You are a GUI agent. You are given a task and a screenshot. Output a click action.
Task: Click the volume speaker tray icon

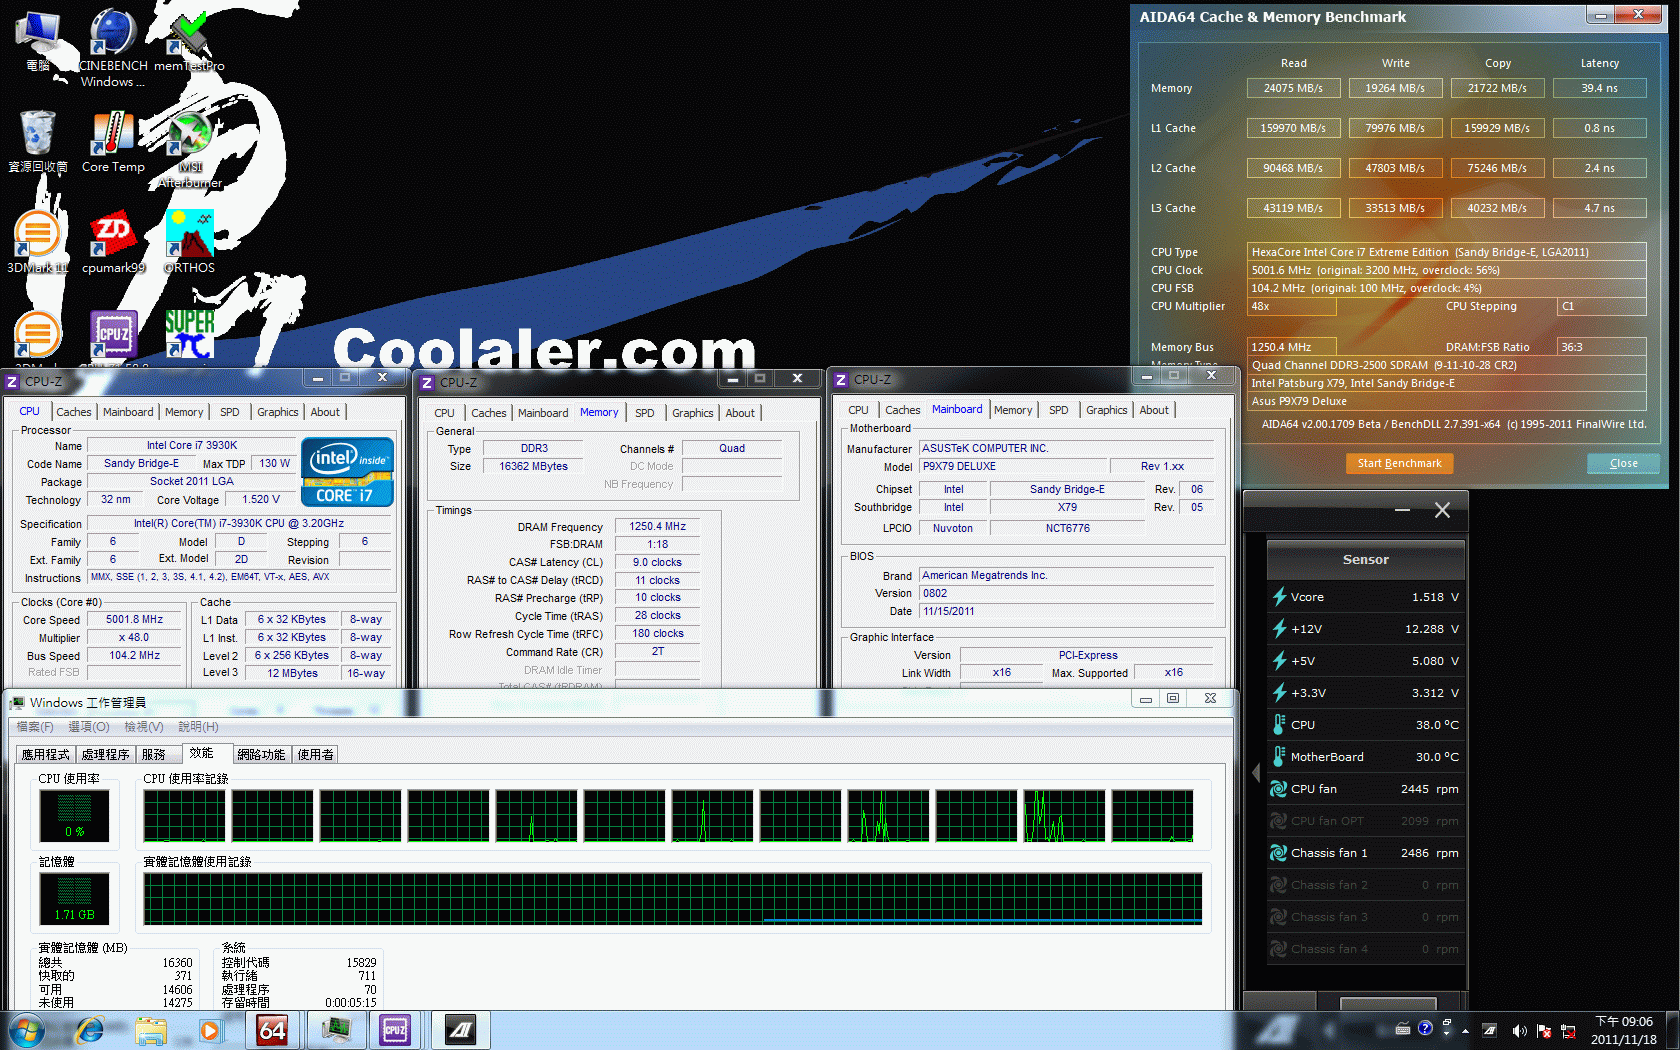click(1519, 1030)
